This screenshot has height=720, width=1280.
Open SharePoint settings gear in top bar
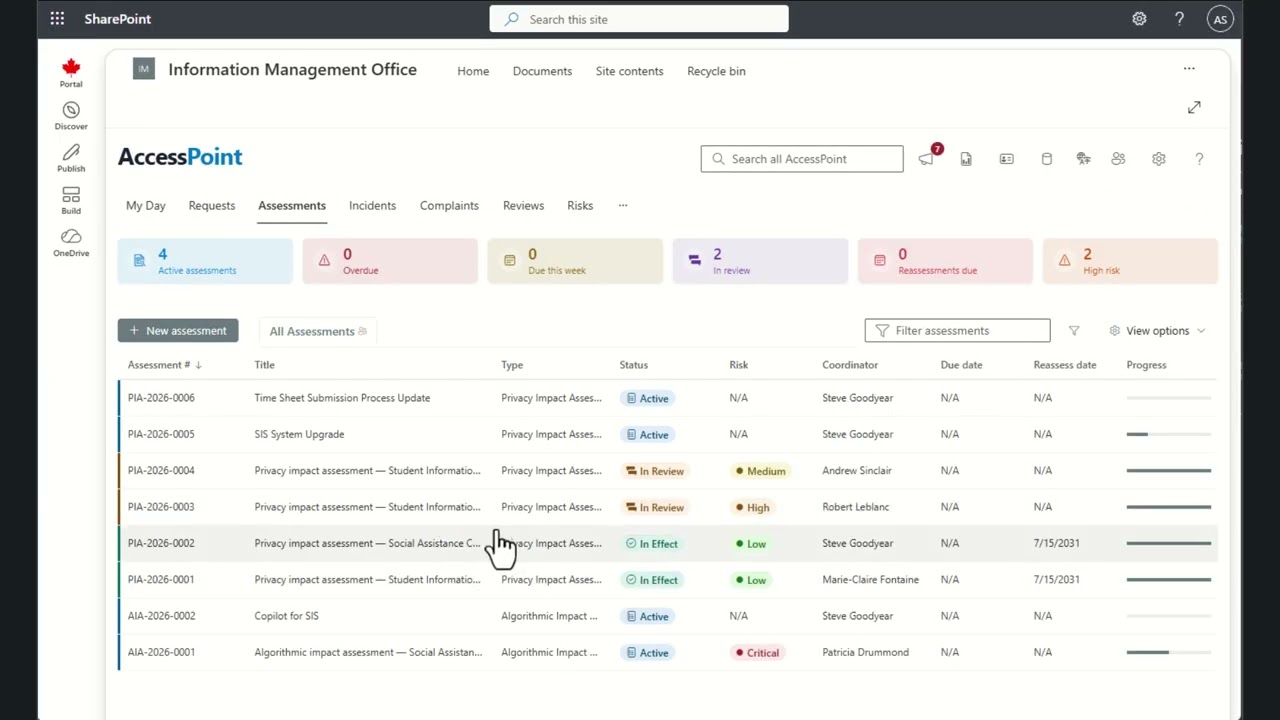[1139, 19]
